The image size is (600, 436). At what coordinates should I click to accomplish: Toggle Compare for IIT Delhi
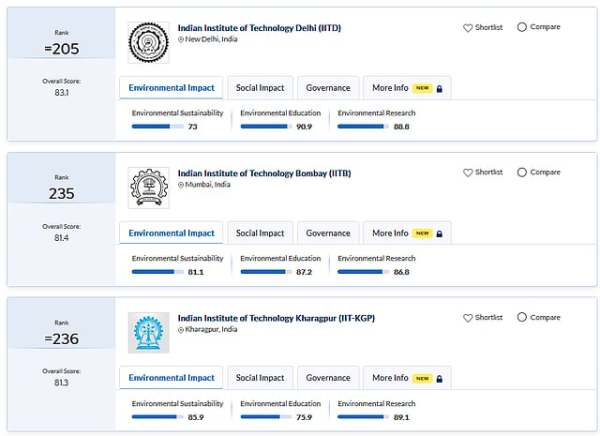(522, 28)
